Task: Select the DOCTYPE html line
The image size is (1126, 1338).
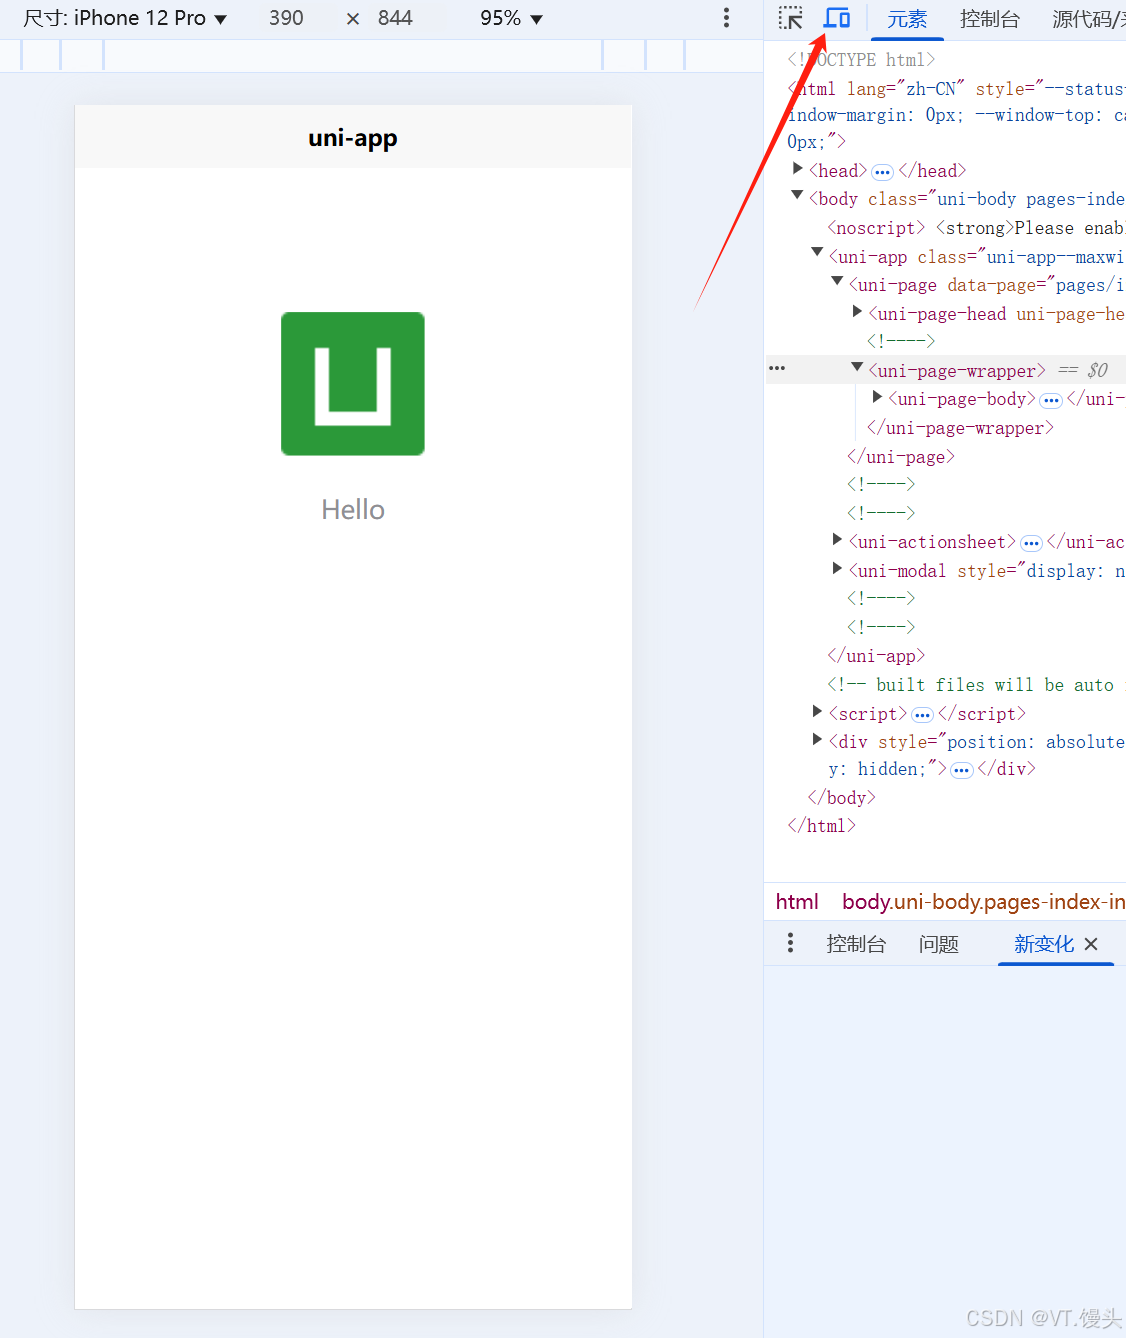Action: click(x=861, y=60)
